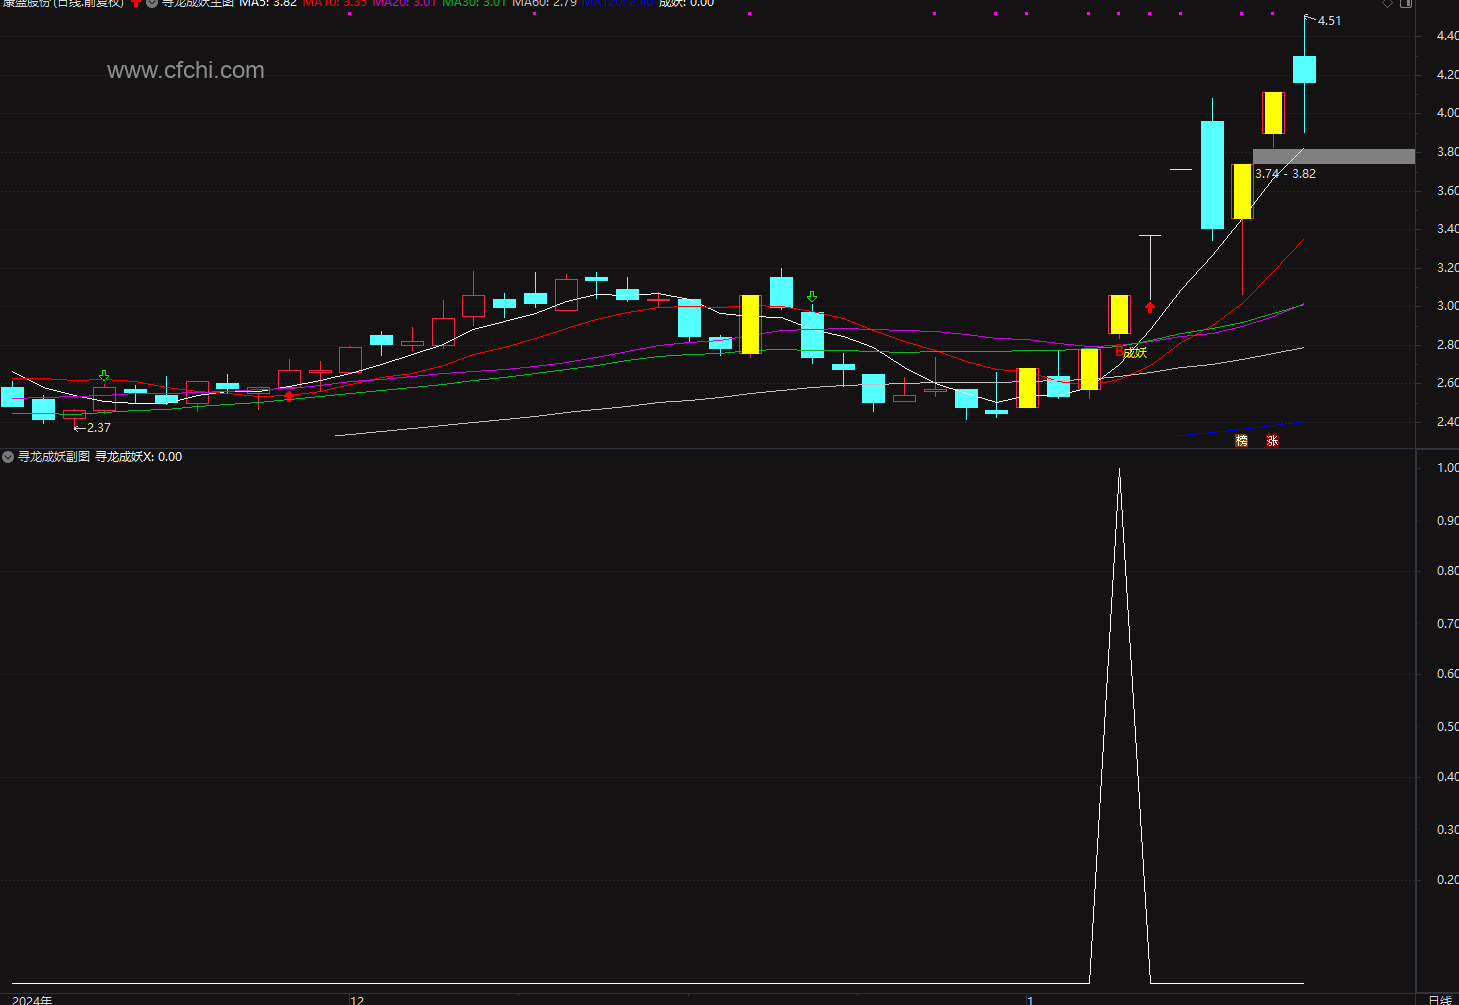Viewport: 1459px width, 1005px height.
Task: Click the gray 3.74 - 3.82 gap zone
Action: (1334, 156)
